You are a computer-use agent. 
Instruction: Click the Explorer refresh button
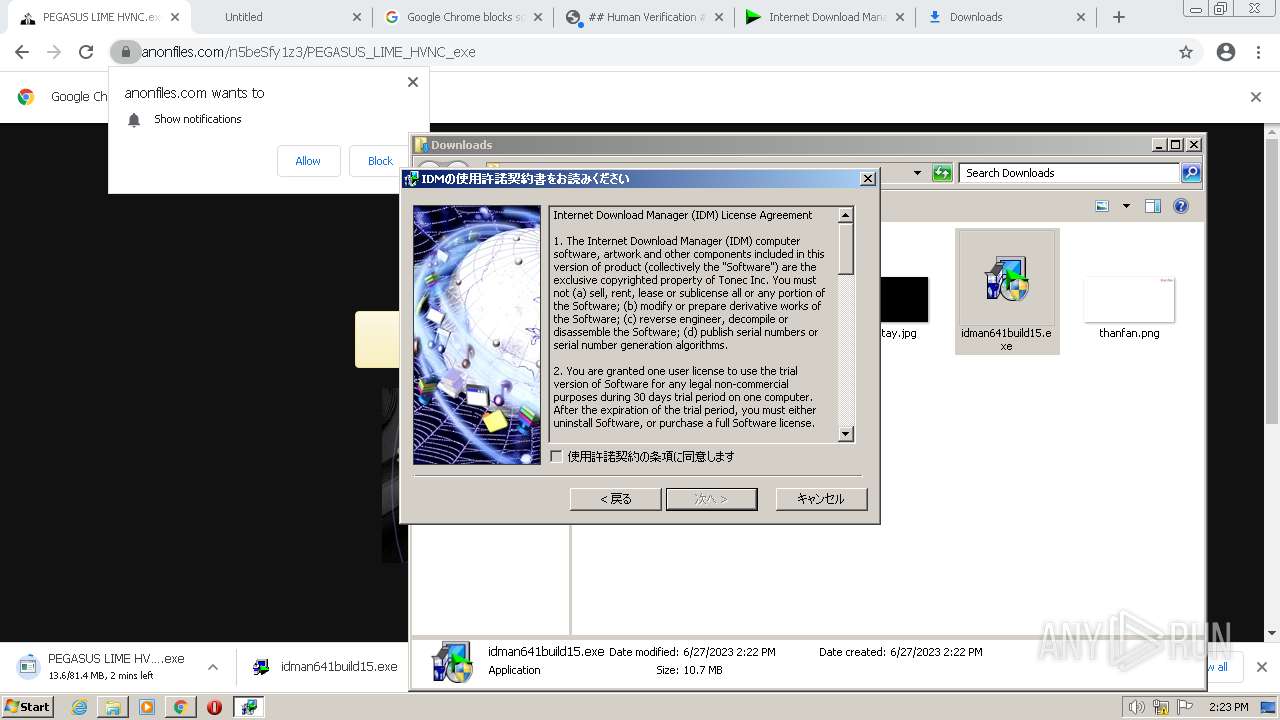(x=942, y=173)
